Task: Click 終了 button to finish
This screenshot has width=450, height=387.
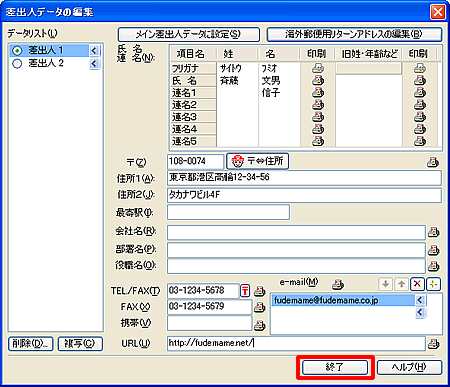Action: click(x=335, y=367)
